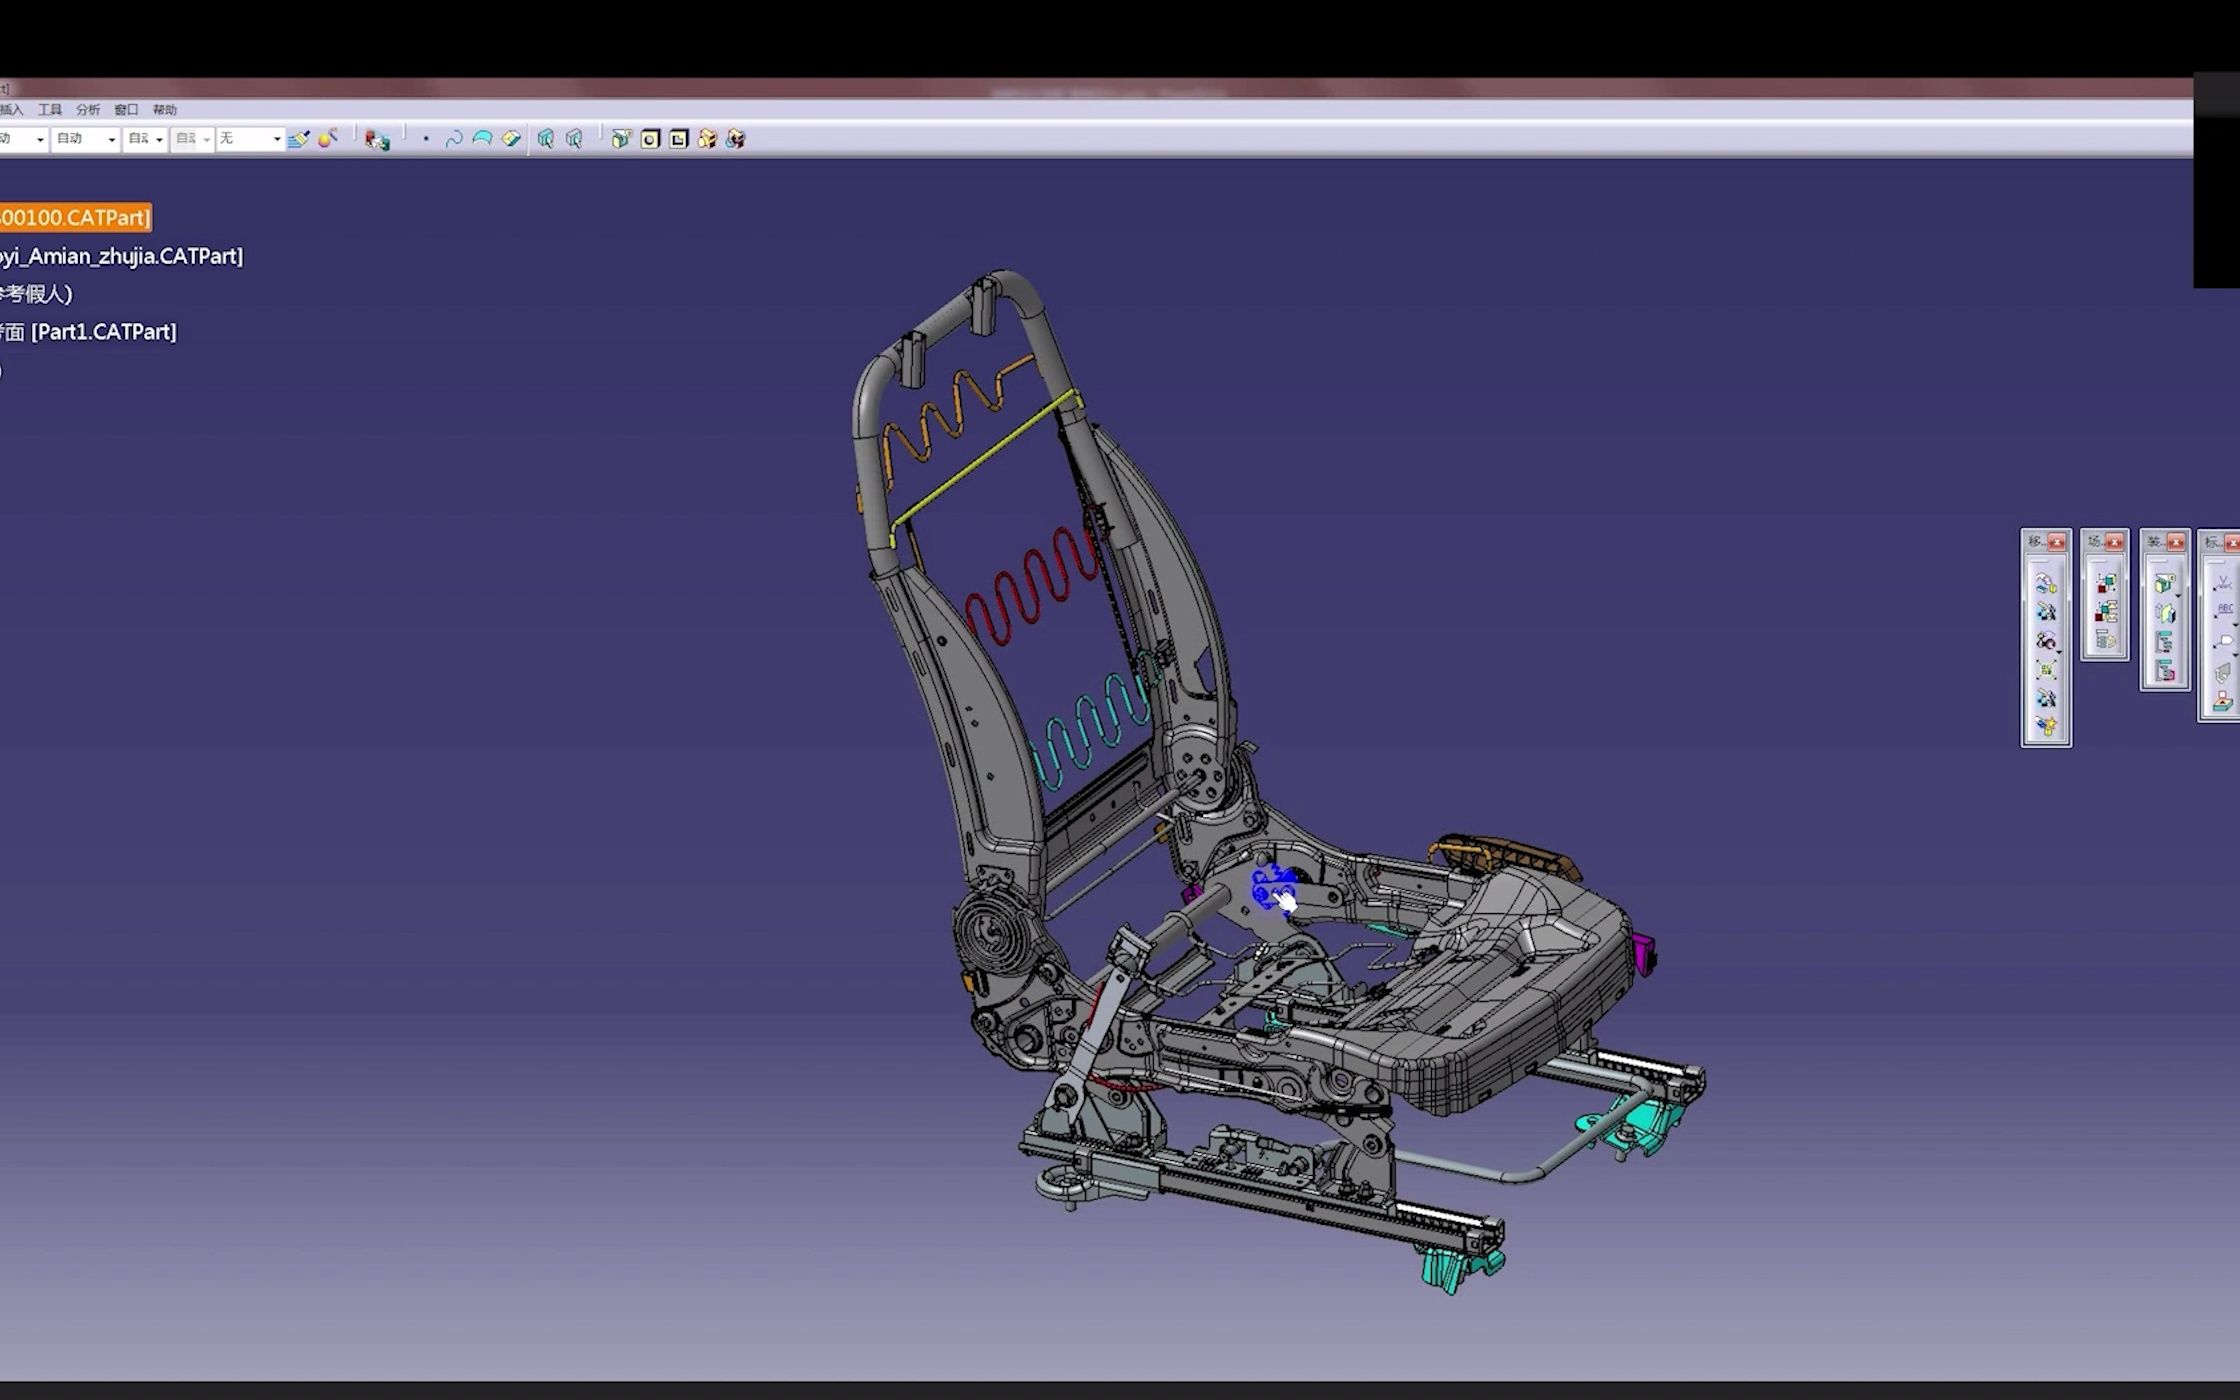Select the Split feature icon in the 装 toolbar
Viewport: 2240px width, 1400px height.
2164,584
